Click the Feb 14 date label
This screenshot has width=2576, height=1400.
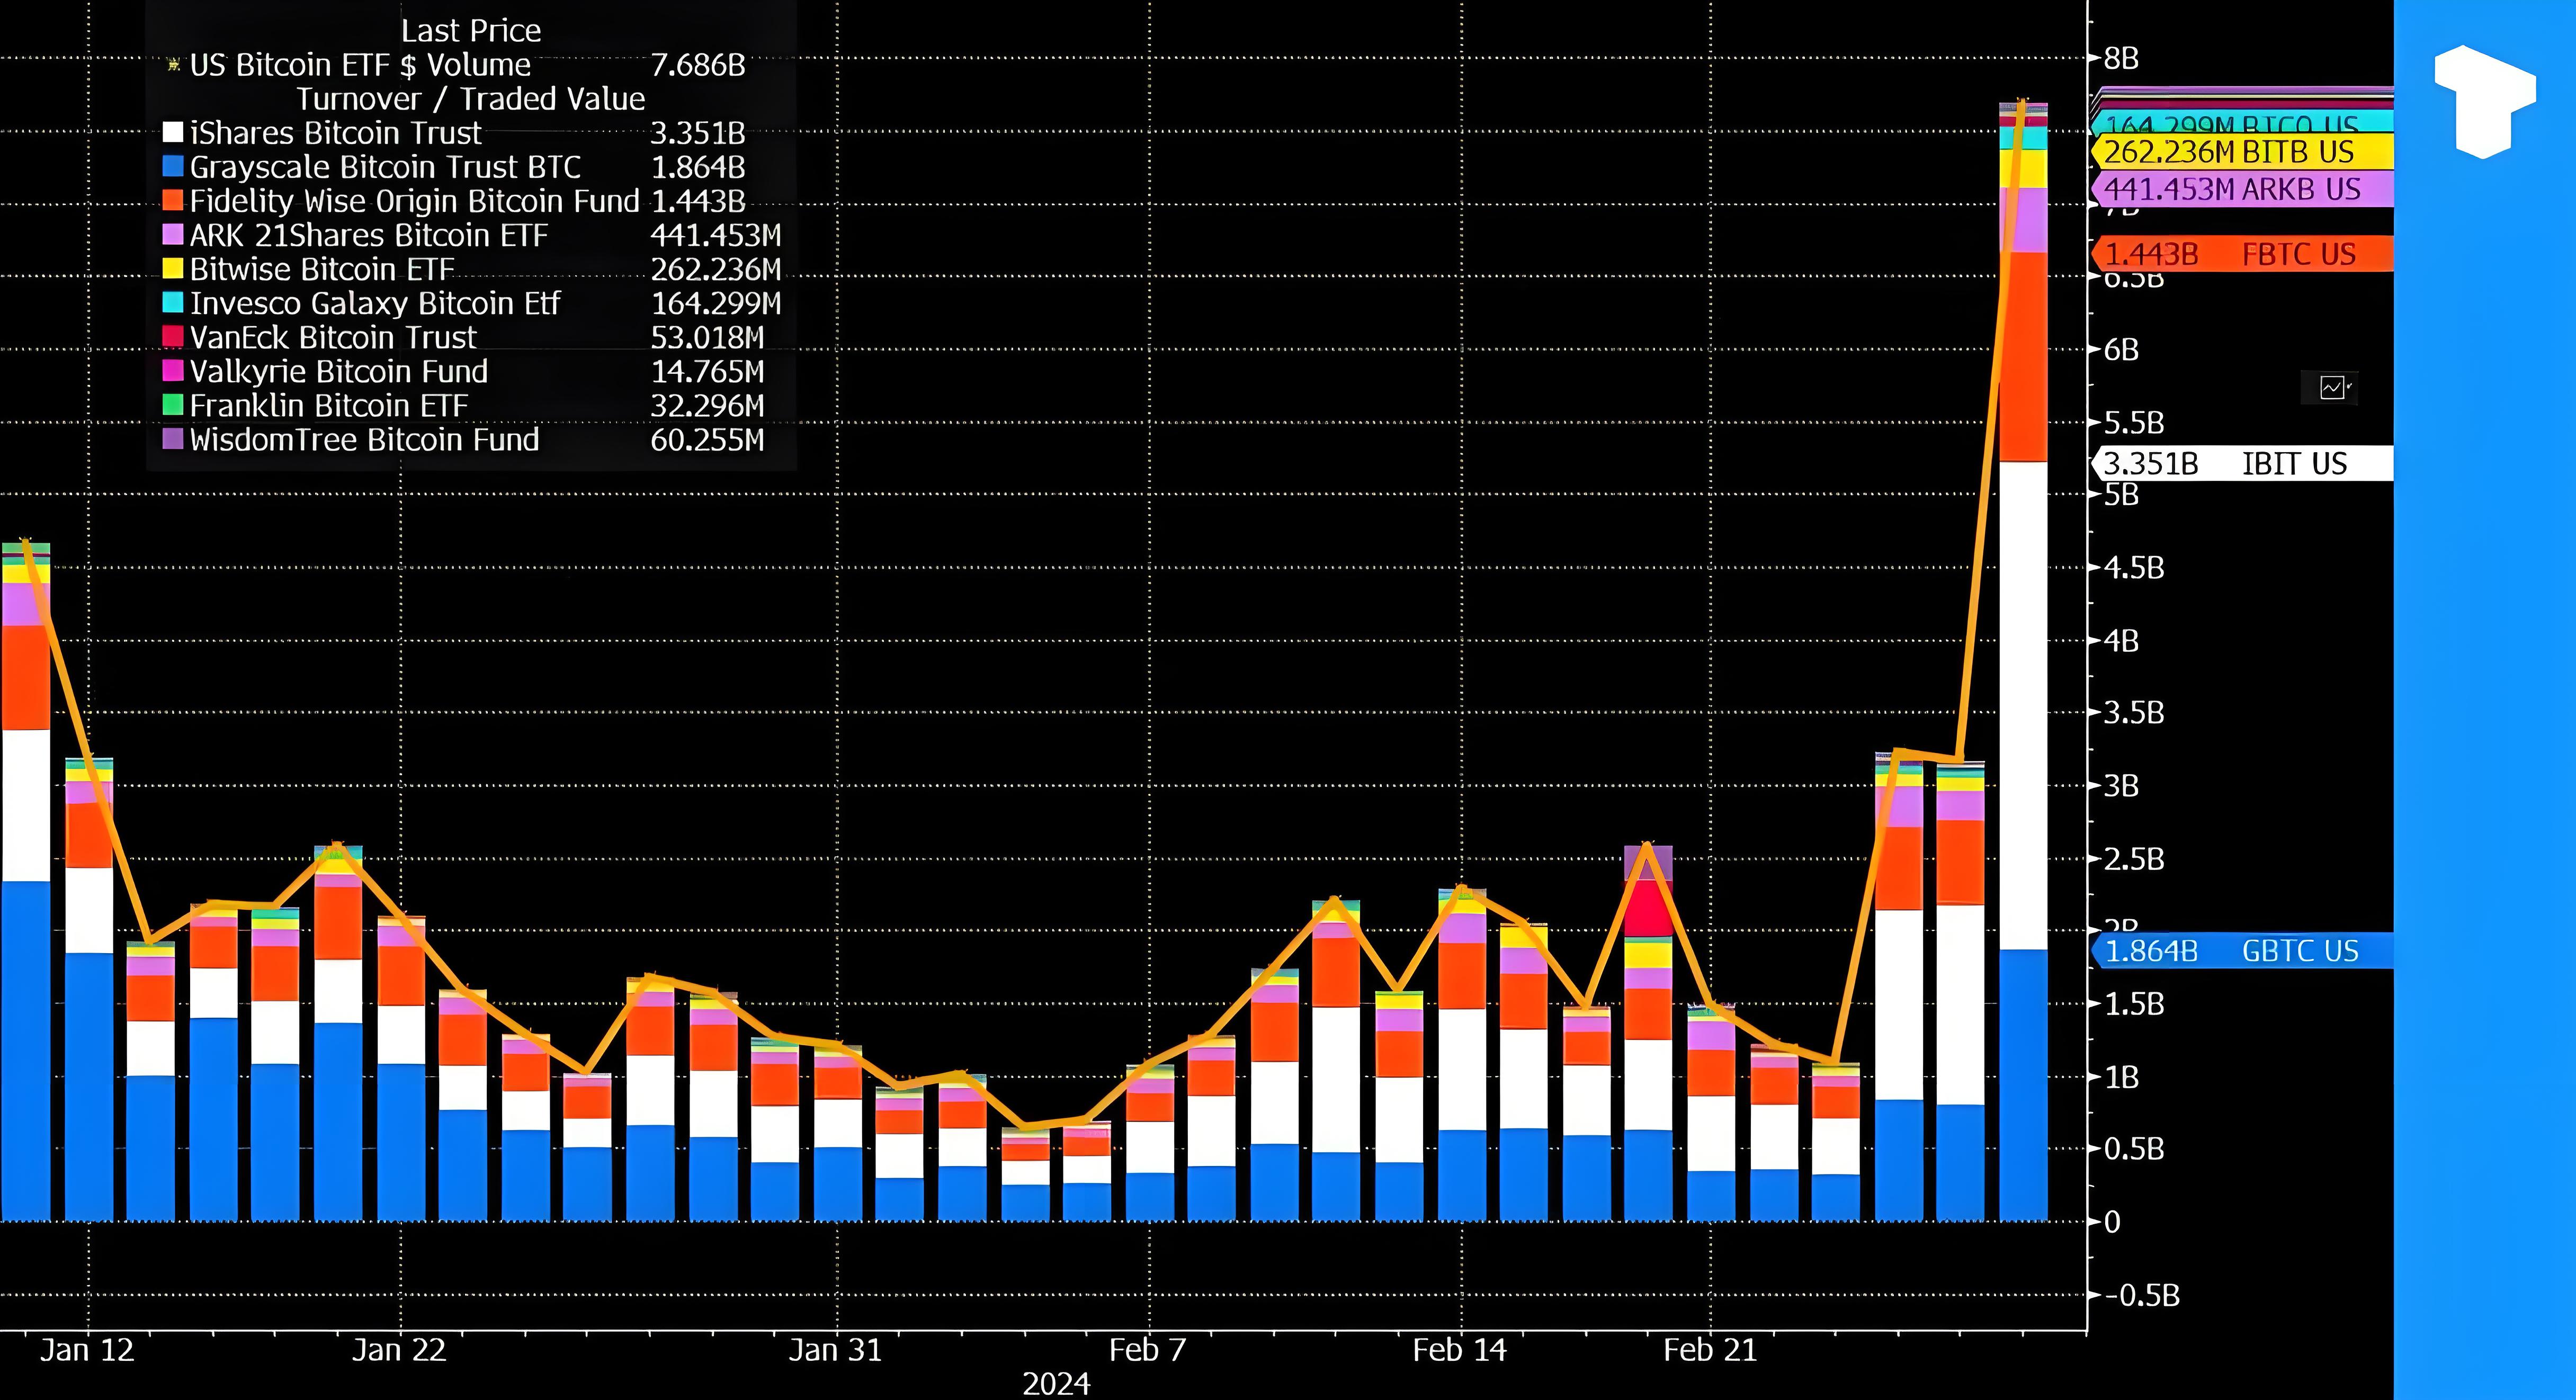click(x=1459, y=1350)
